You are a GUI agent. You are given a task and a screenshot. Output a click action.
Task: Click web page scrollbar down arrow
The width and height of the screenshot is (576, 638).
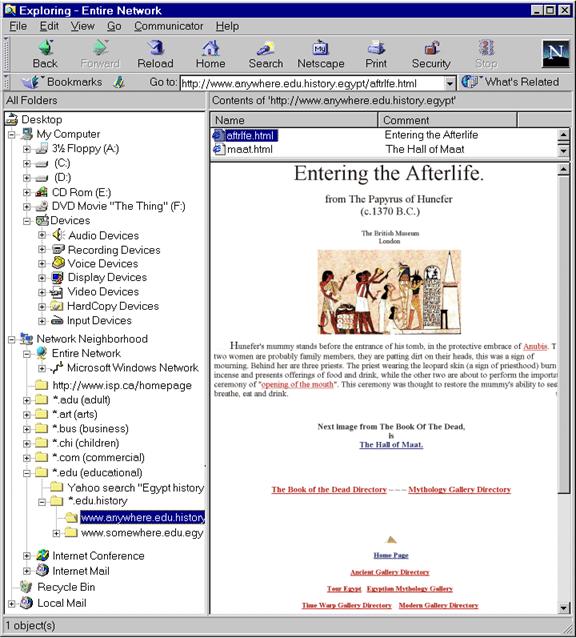click(563, 608)
